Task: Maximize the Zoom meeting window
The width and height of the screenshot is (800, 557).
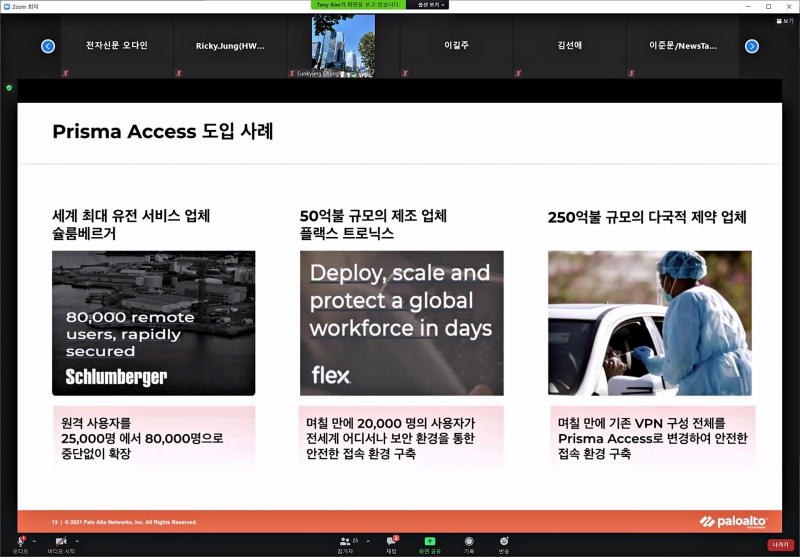Action: 768,6
